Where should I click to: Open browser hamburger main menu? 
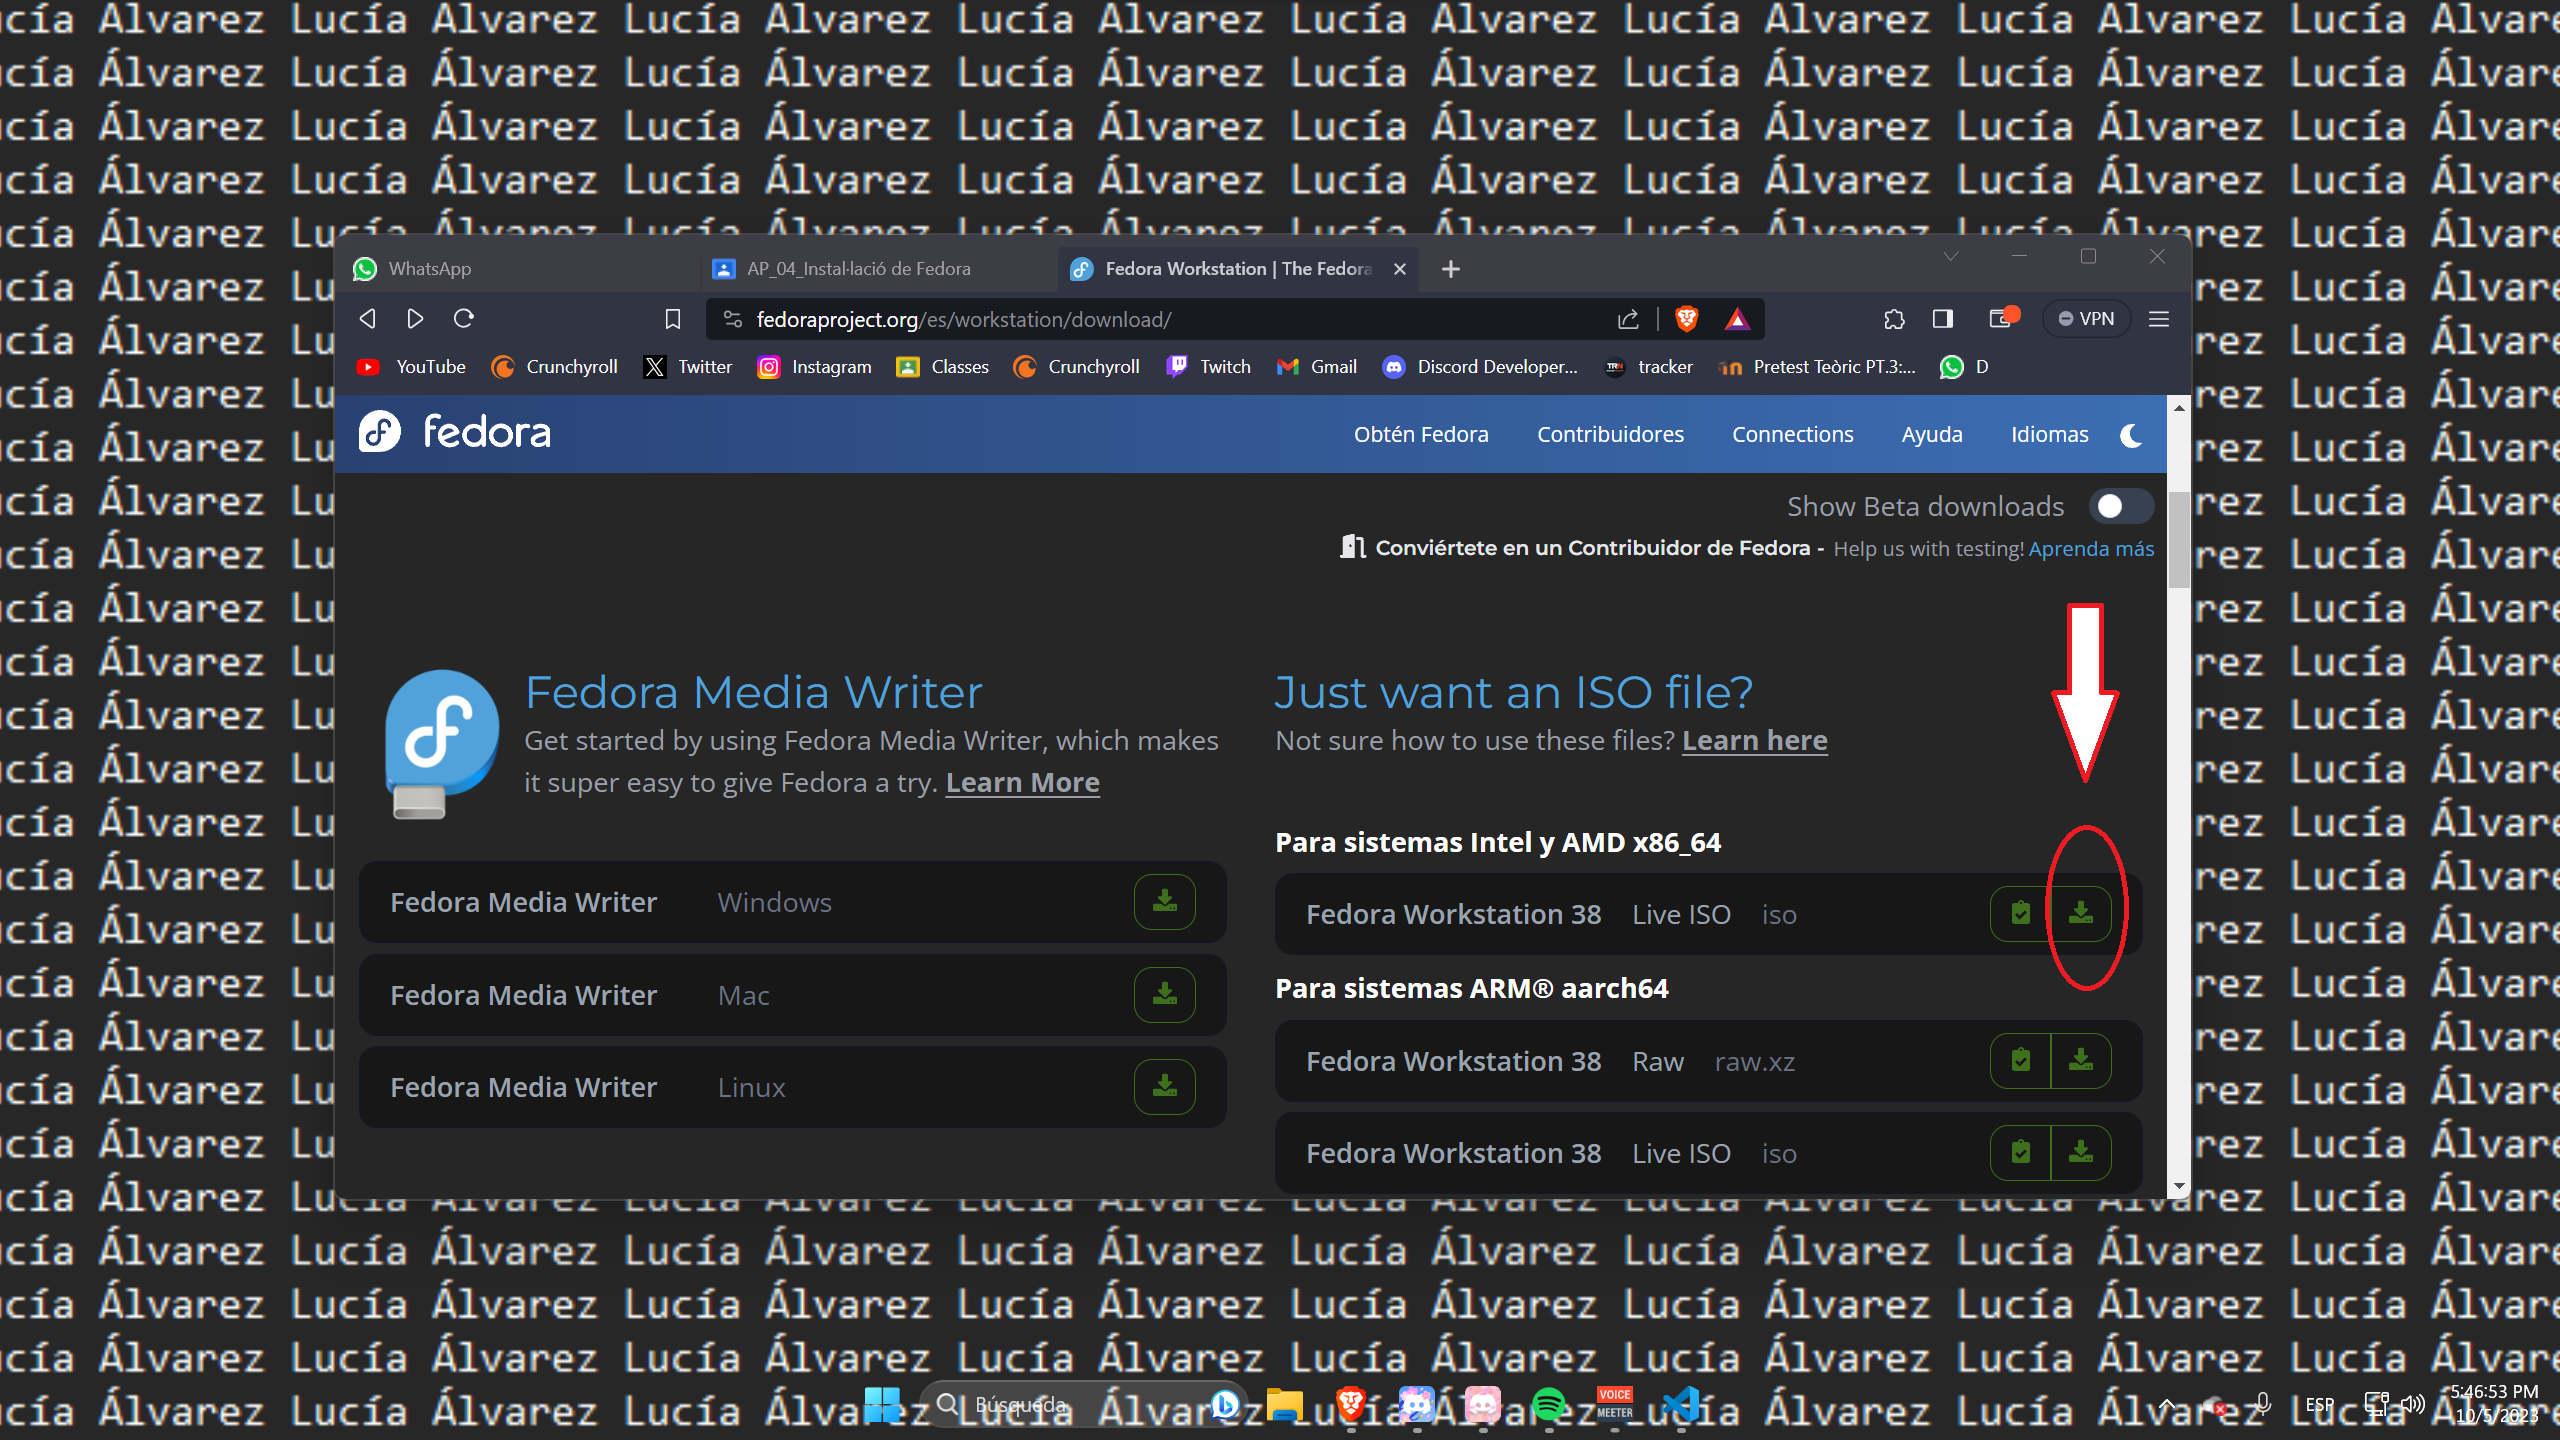point(2159,319)
